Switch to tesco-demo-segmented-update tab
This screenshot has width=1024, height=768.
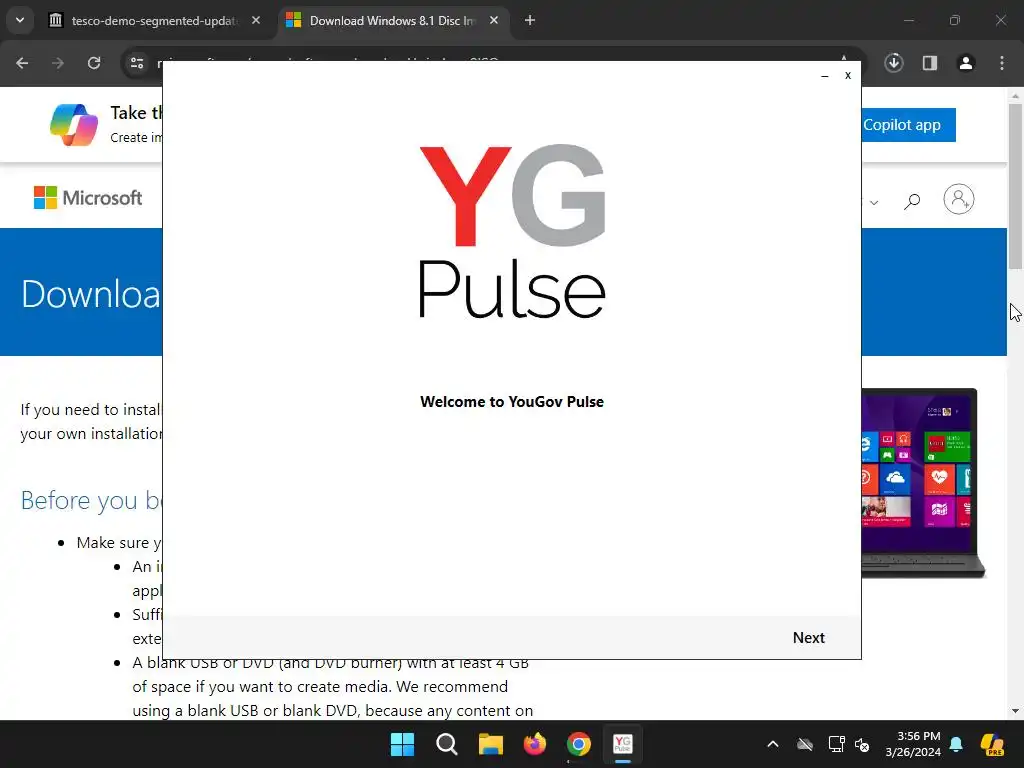coord(155,20)
